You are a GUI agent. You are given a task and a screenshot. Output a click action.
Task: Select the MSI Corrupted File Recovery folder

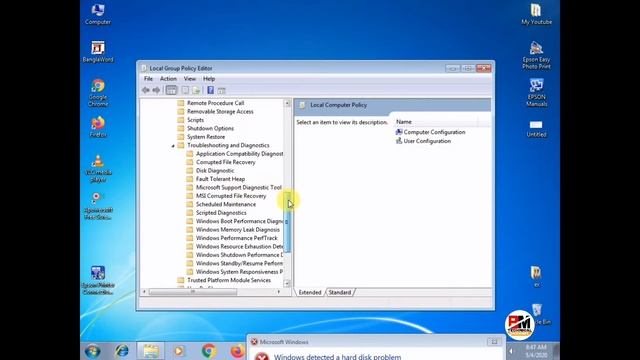tap(231, 196)
